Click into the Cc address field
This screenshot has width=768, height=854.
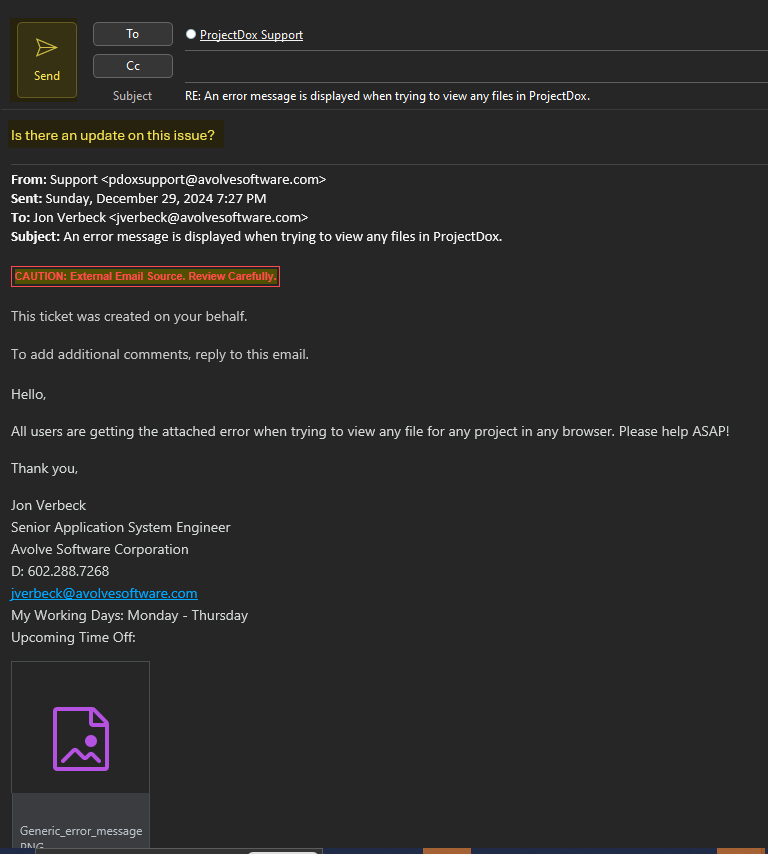pyautogui.click(x=477, y=66)
